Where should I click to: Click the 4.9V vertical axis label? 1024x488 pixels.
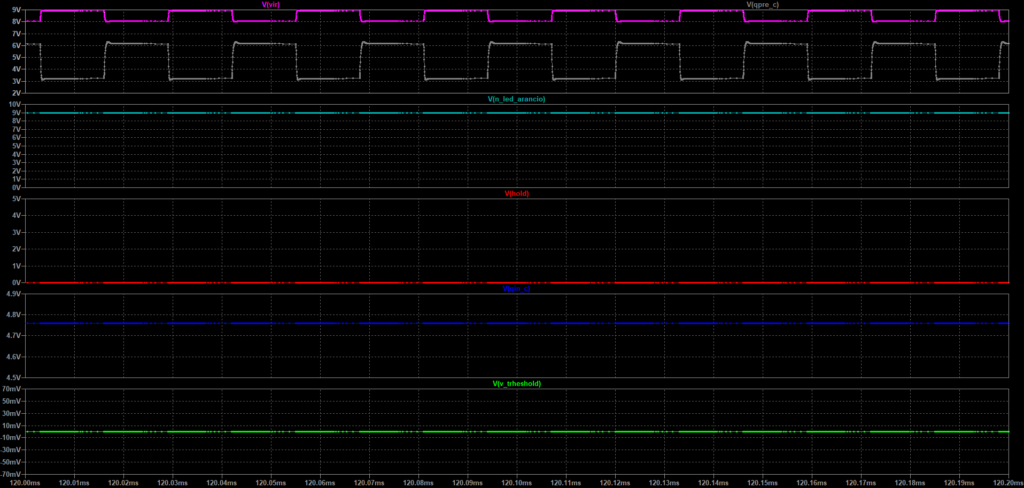tap(14, 294)
